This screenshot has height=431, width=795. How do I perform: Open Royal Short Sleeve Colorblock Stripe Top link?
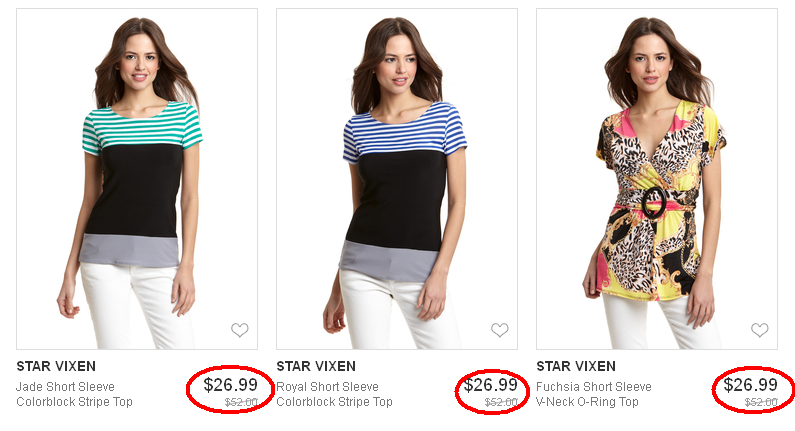coord(334,394)
